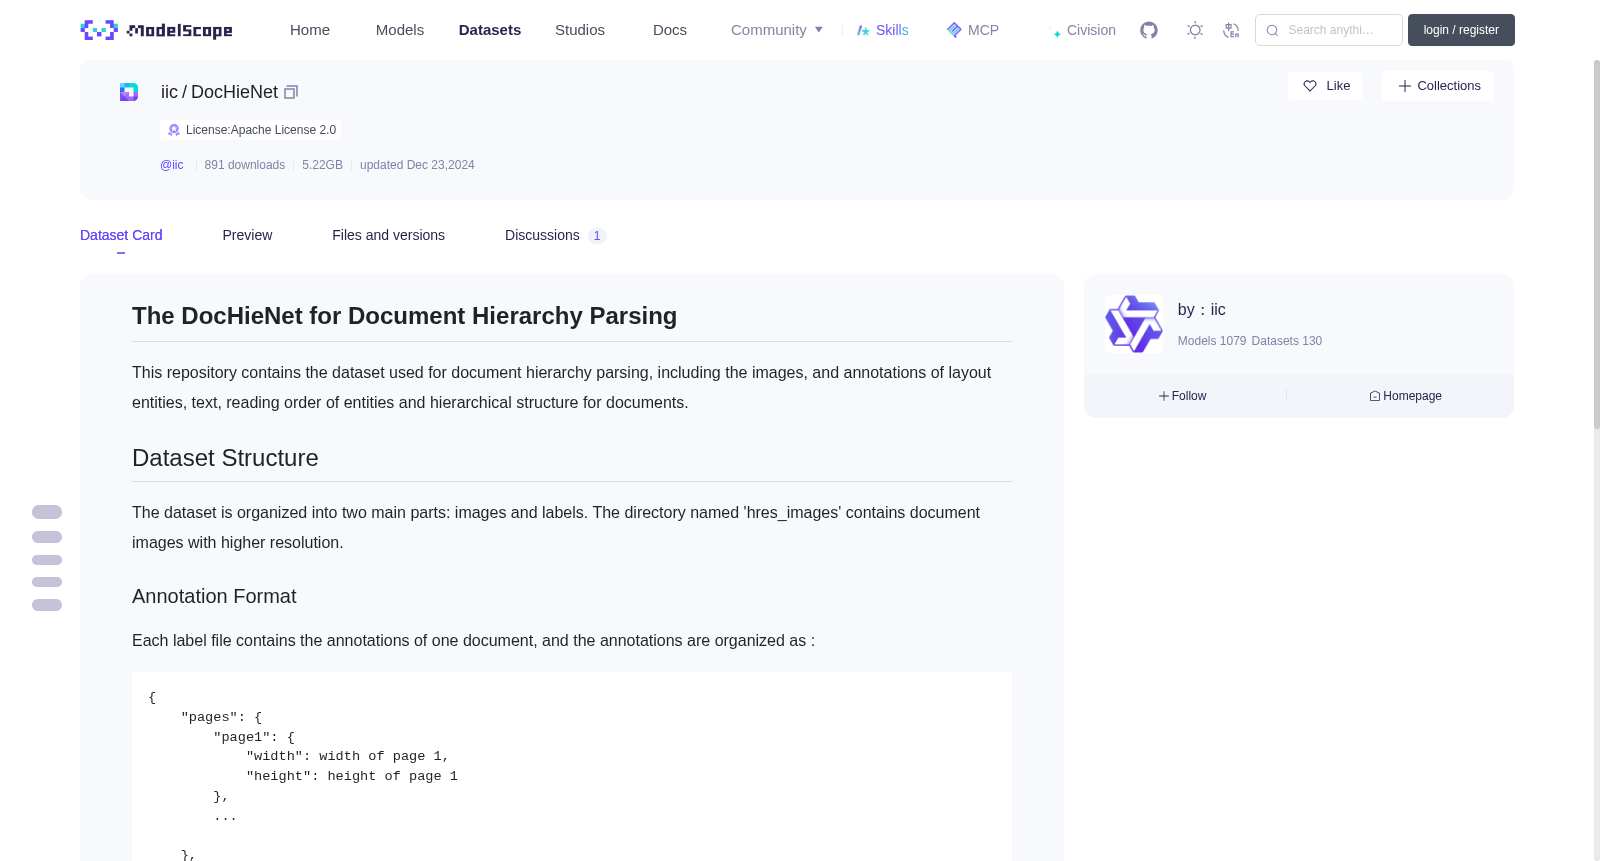
Task: Click the iic organization logo
Action: pyautogui.click(x=1134, y=324)
